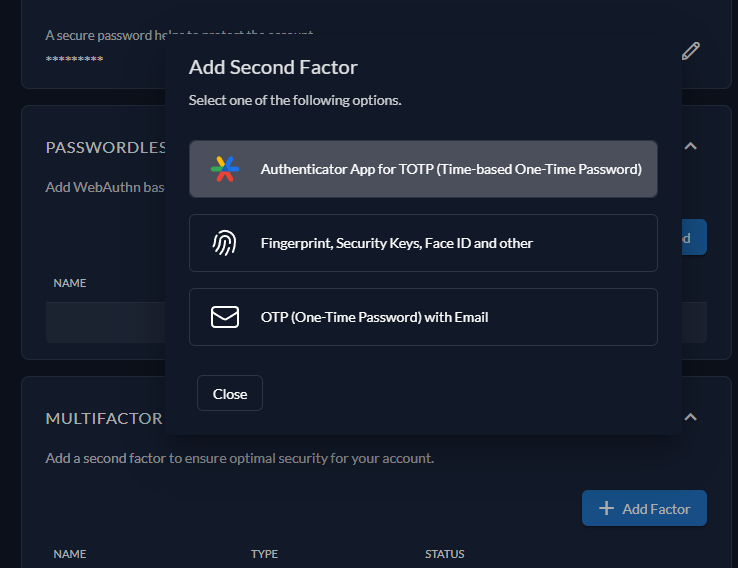Click the NAME header in Passwordless table
This screenshot has height=568, width=738.
(x=70, y=283)
